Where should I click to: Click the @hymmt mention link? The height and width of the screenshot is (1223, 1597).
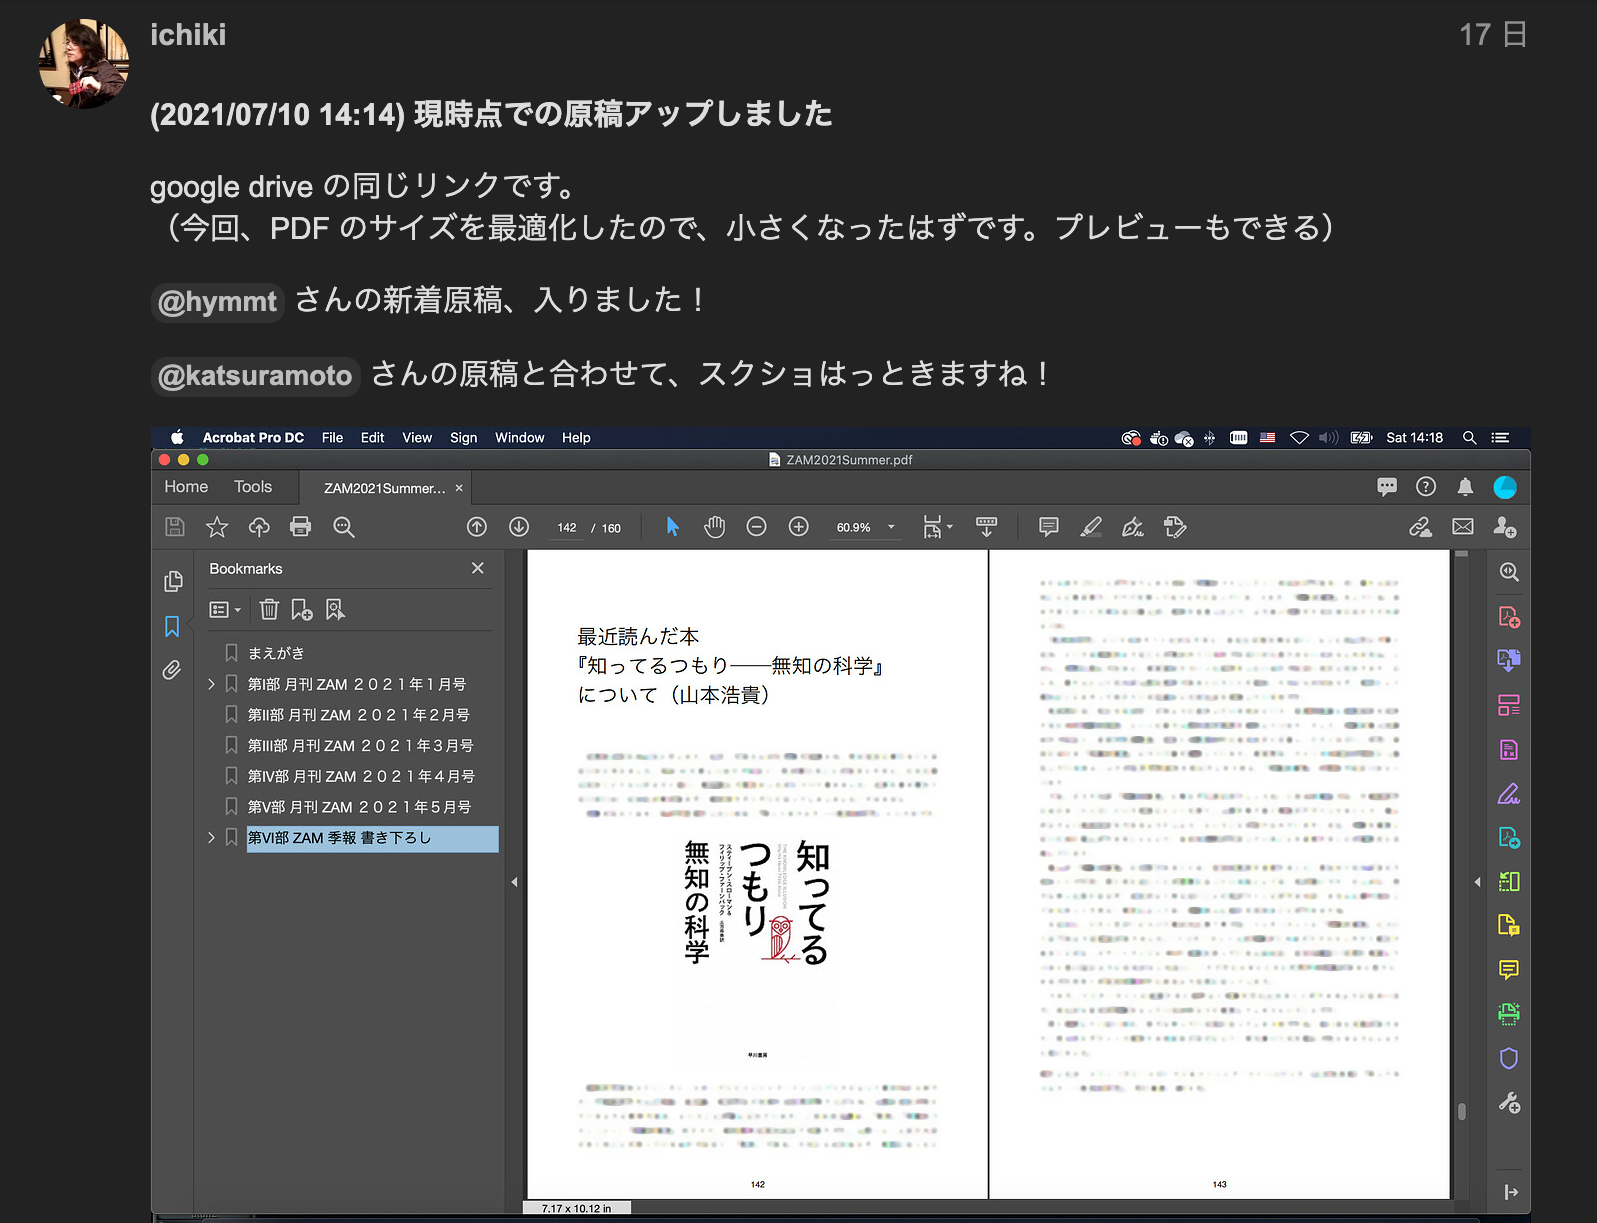point(217,301)
